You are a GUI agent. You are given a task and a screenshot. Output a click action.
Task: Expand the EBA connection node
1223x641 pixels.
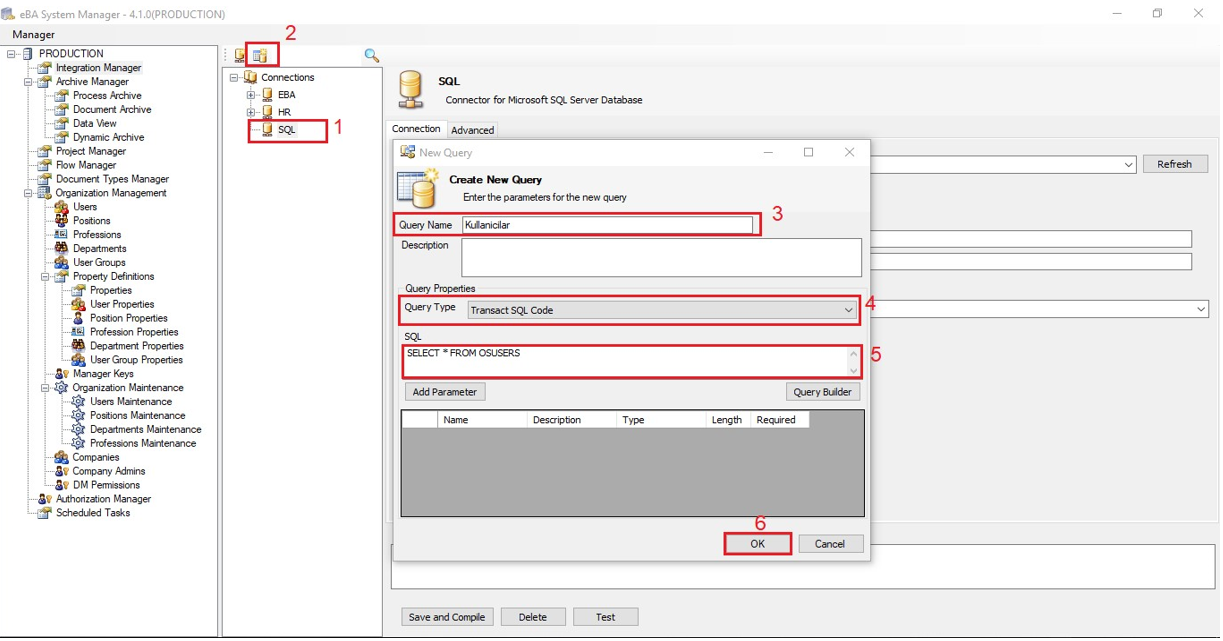(251, 95)
